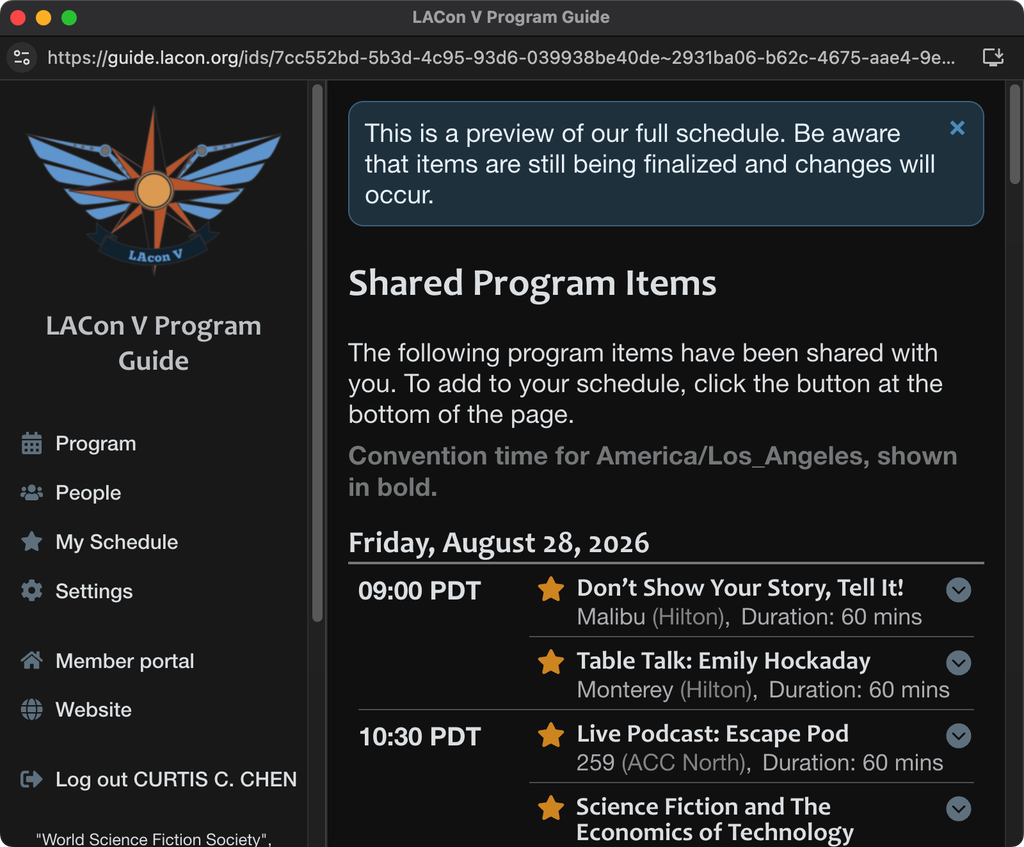
Task: Open Live Podcast: Escape Pod title
Action: coord(712,734)
